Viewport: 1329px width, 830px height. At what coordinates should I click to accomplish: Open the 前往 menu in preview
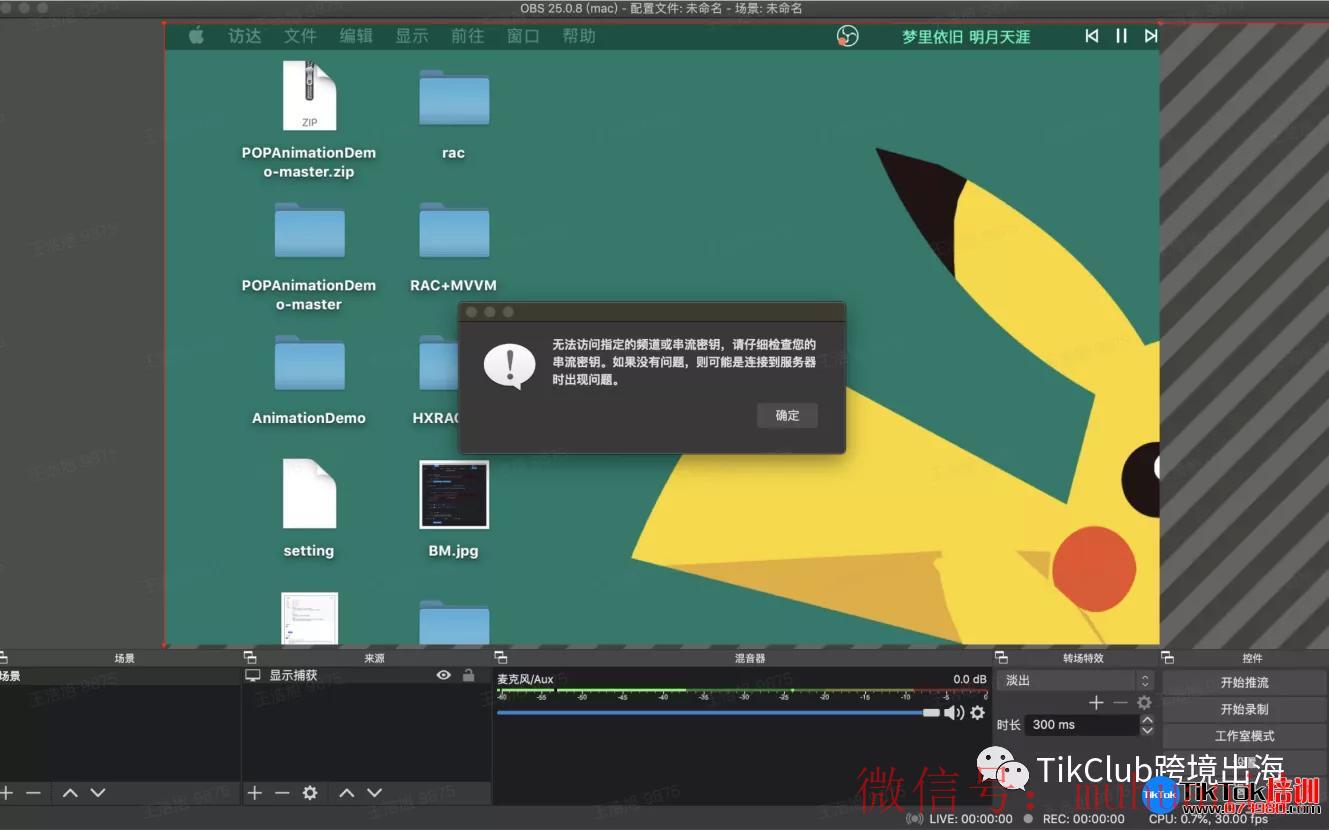click(x=467, y=36)
